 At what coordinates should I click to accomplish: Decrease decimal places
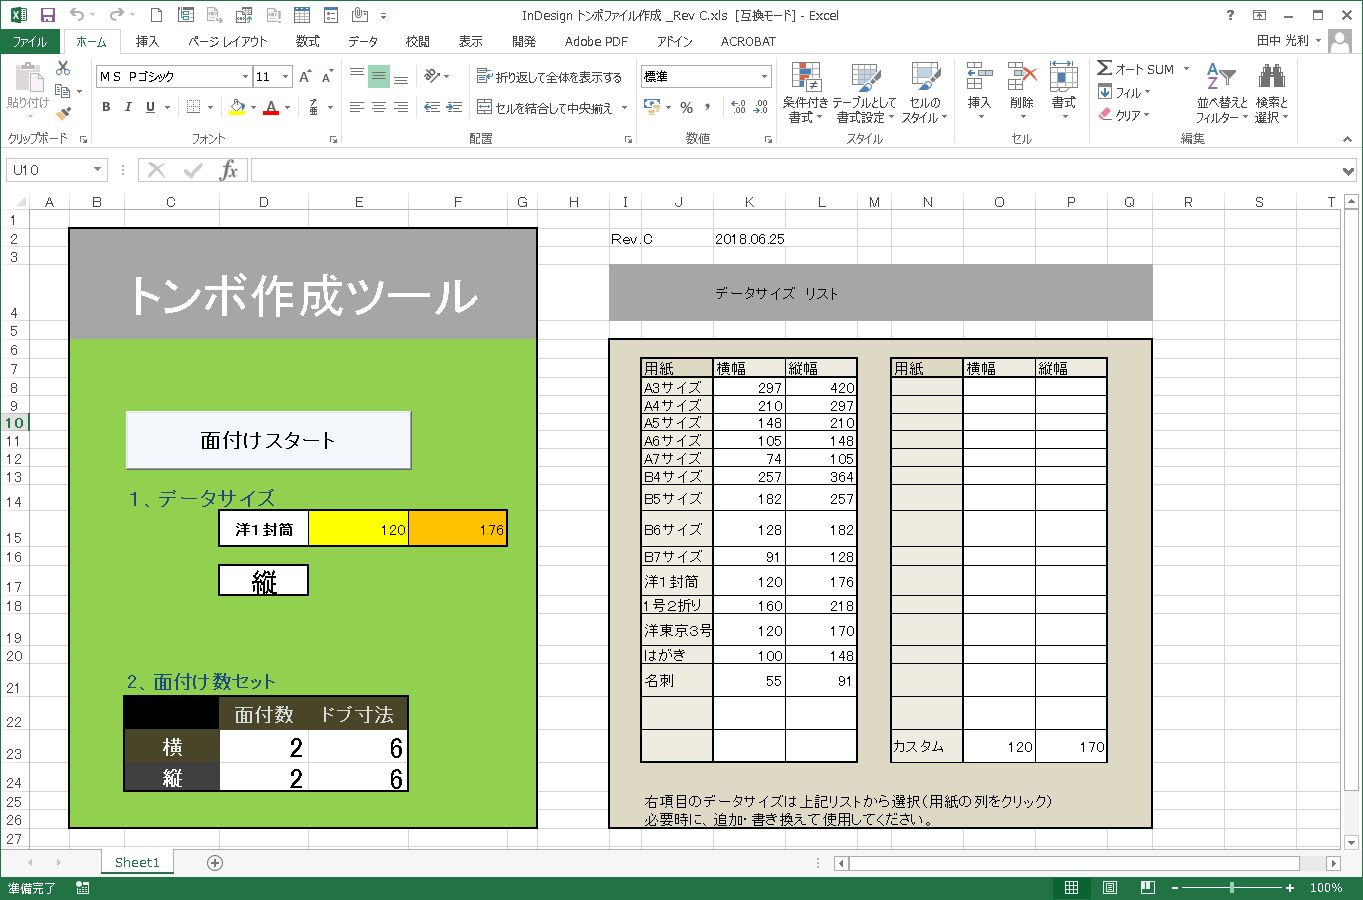(761, 107)
